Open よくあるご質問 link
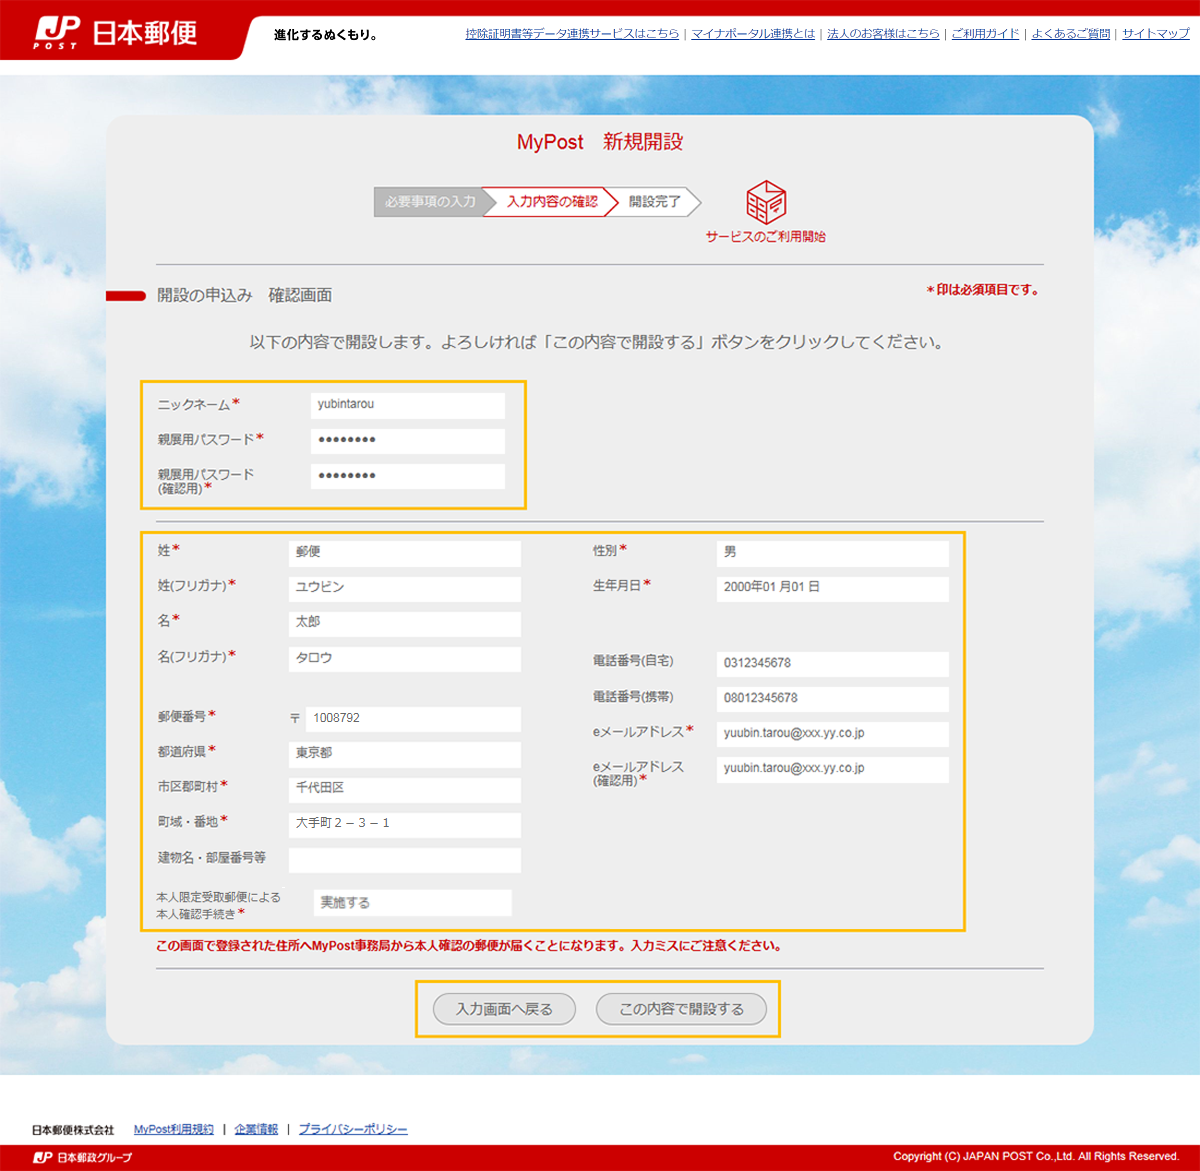The width and height of the screenshot is (1200, 1171). pyautogui.click(x=1071, y=33)
